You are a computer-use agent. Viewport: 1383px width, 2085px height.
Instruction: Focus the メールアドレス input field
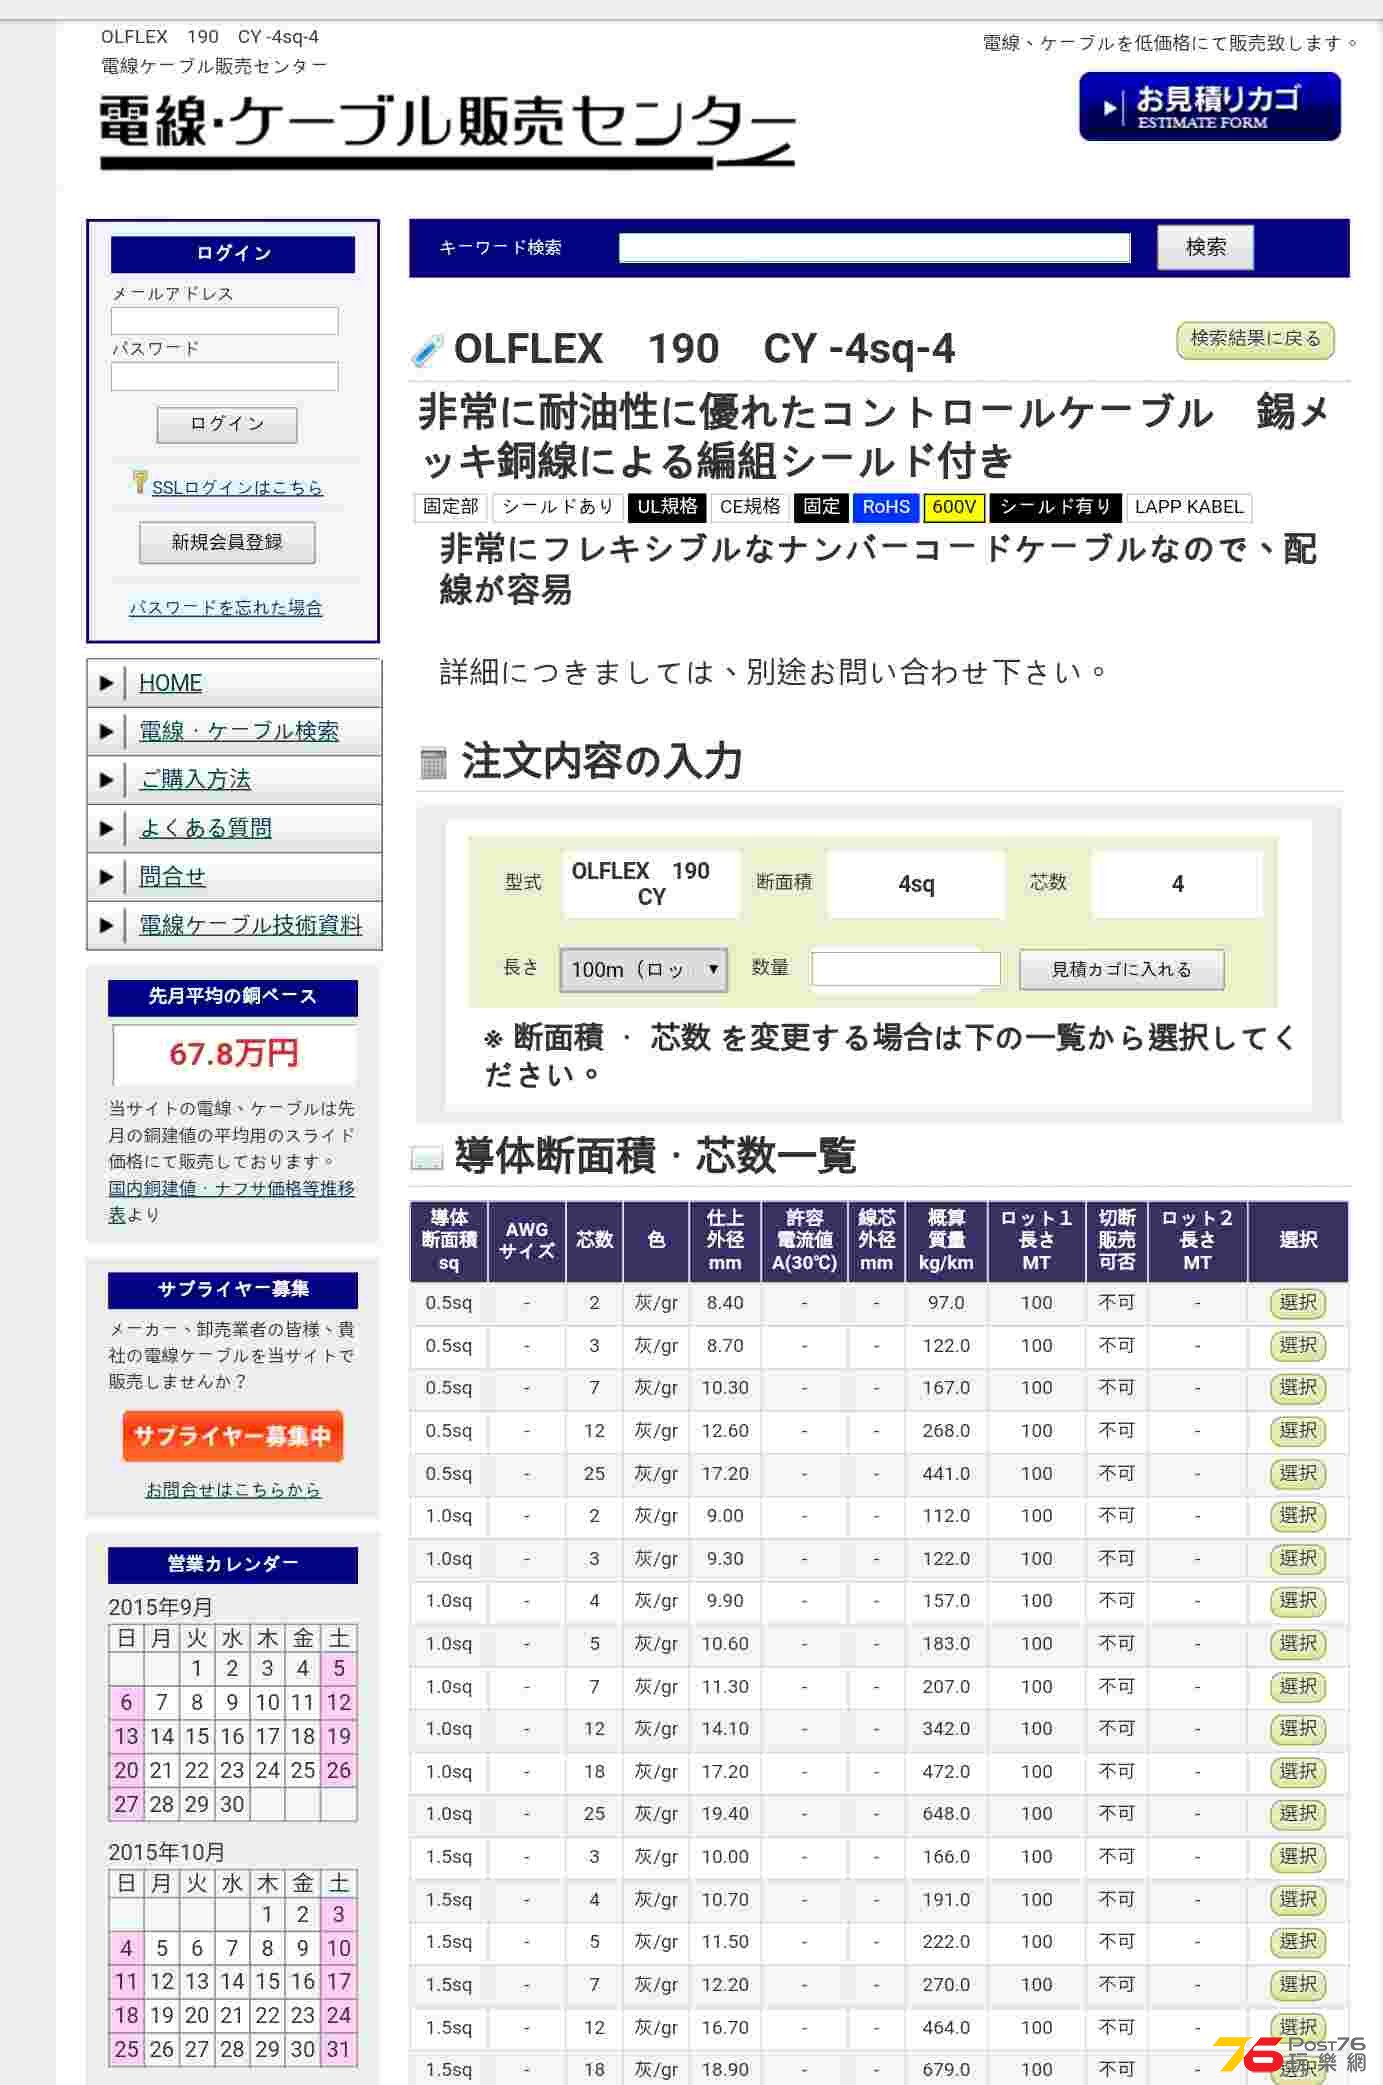(x=224, y=321)
